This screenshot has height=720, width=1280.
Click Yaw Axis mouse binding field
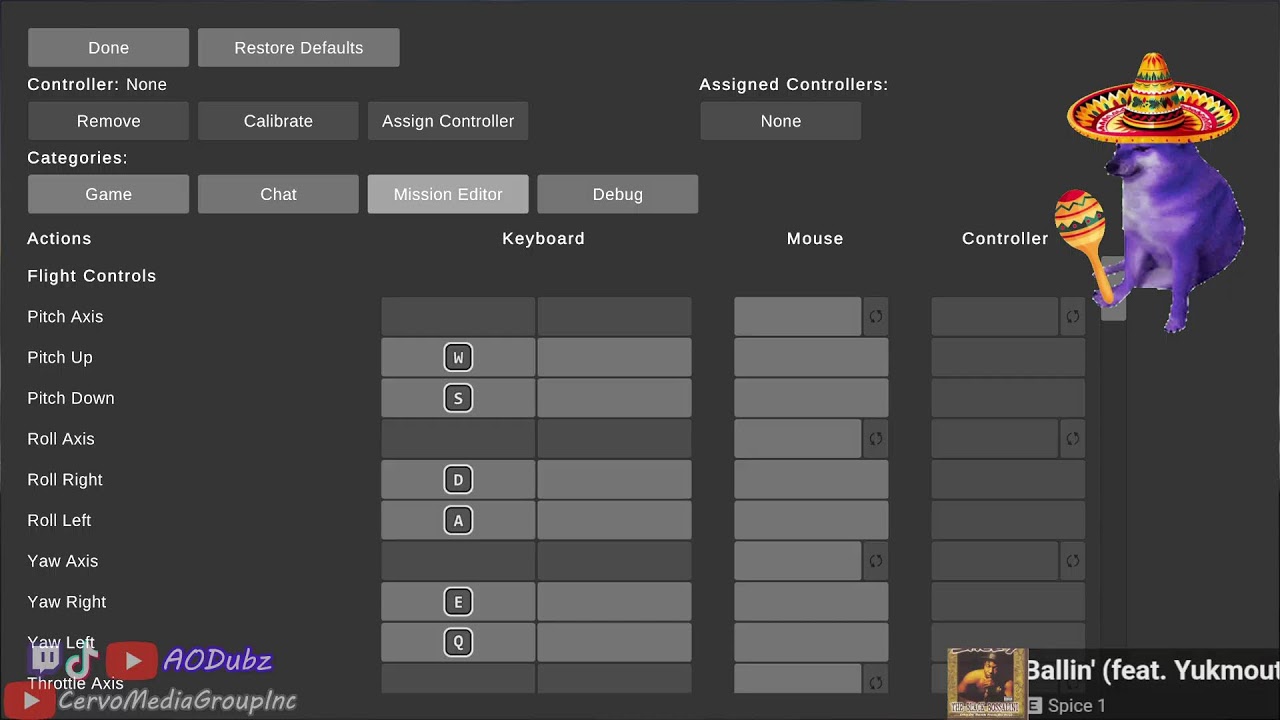[x=797, y=561]
